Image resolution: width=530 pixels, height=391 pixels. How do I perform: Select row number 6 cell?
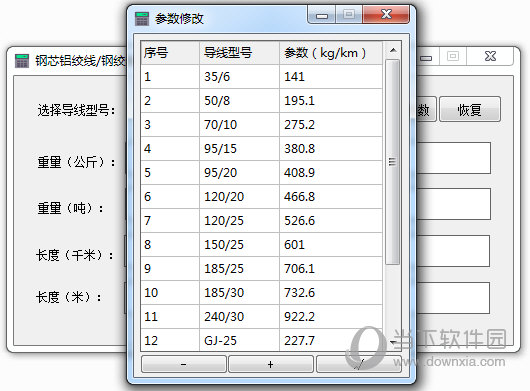[170, 197]
